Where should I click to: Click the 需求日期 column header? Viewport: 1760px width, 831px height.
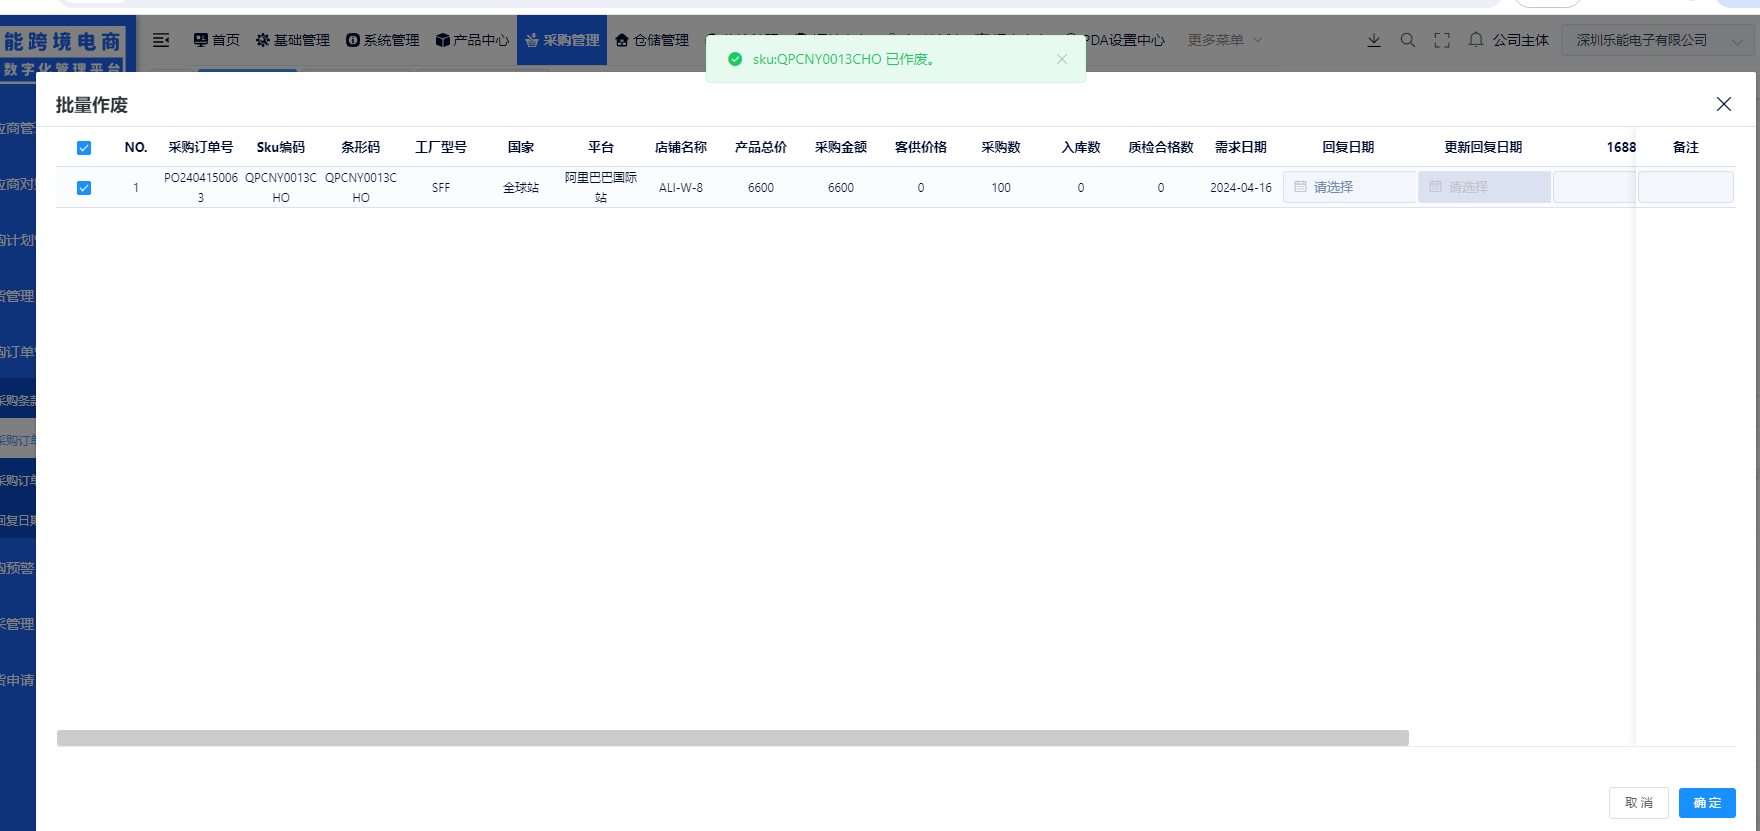(1241, 147)
